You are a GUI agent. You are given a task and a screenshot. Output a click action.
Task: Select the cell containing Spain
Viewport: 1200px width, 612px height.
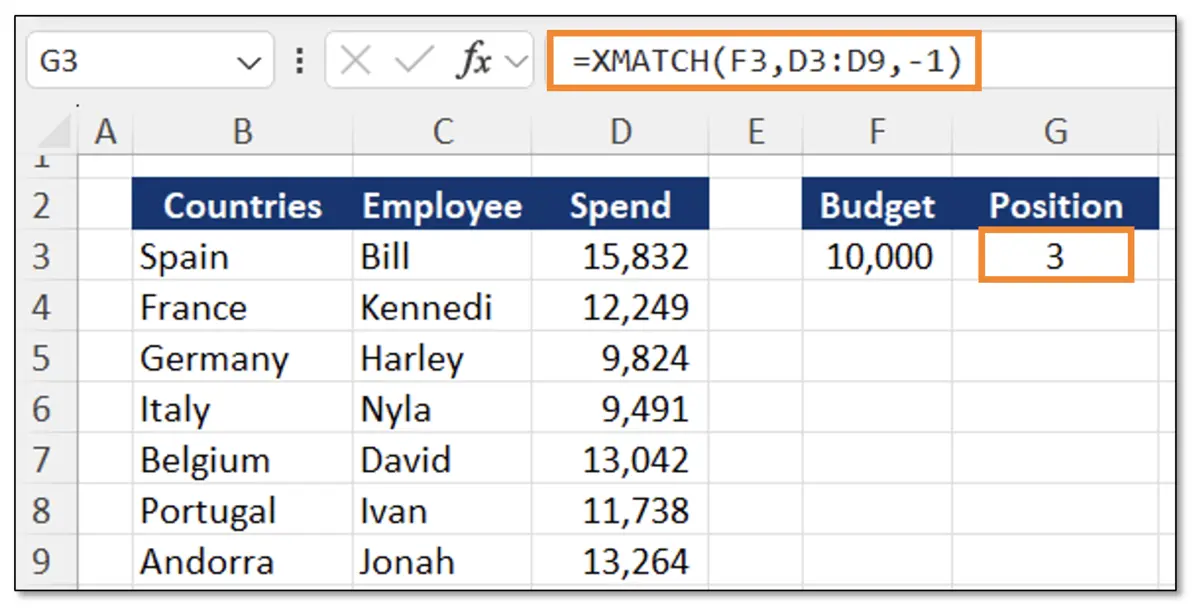tap(242, 257)
